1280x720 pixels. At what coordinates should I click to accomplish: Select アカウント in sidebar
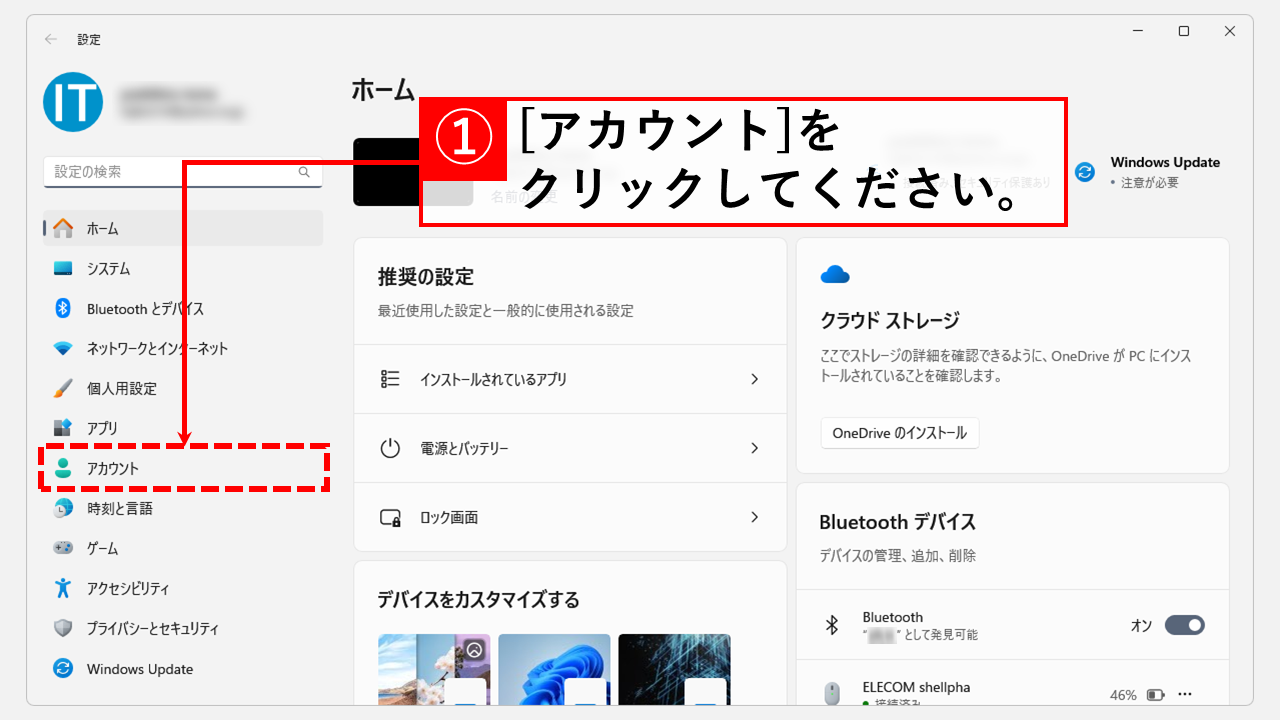(x=183, y=468)
